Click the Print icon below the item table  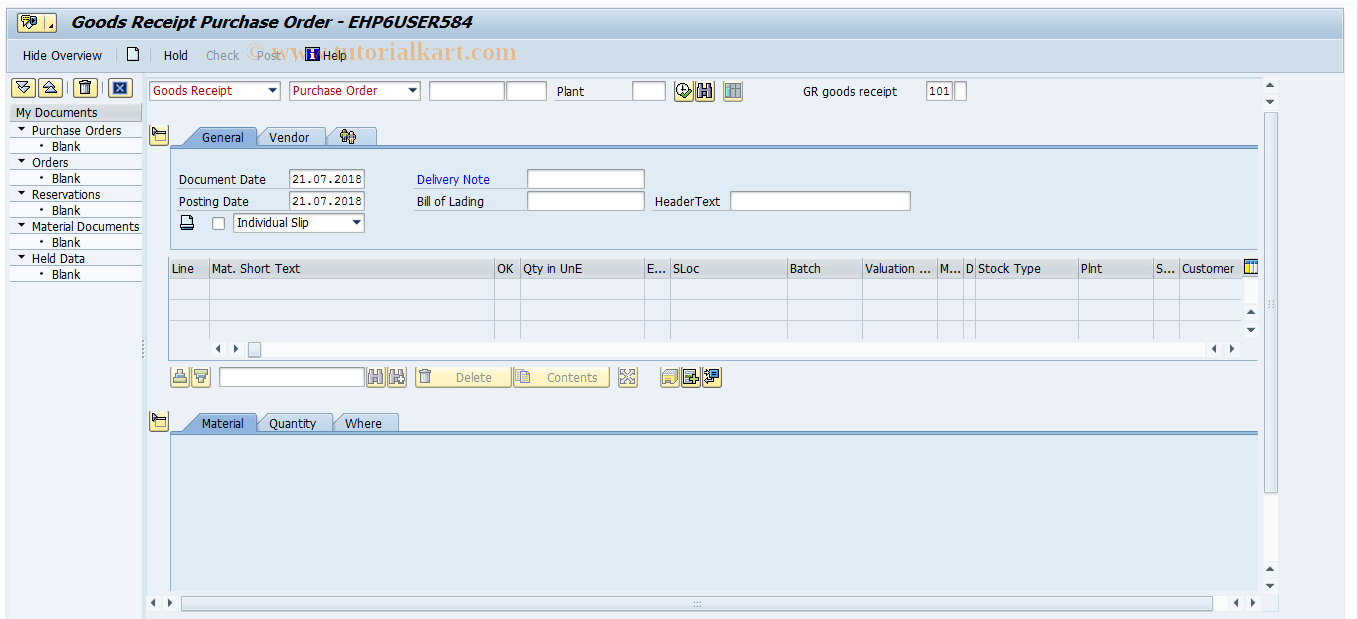point(180,377)
